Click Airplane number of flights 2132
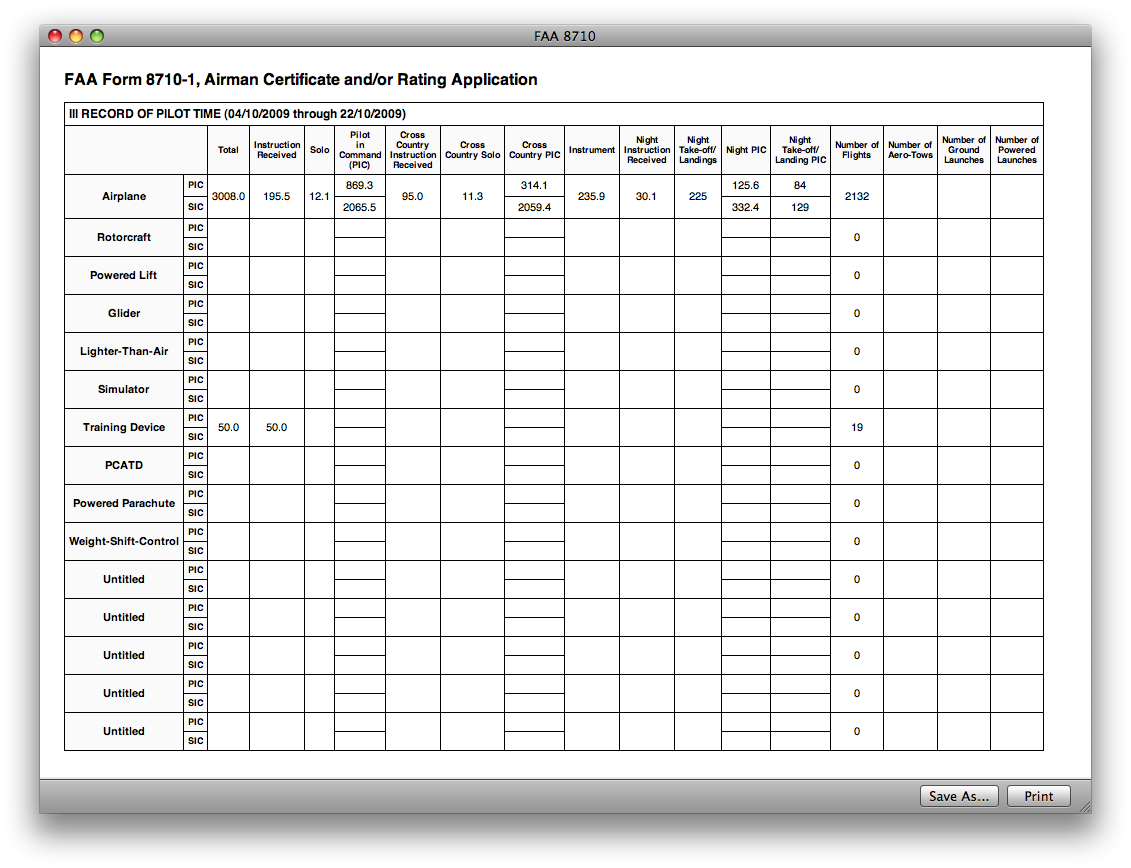Screen dimensions: 1131x868 857,196
